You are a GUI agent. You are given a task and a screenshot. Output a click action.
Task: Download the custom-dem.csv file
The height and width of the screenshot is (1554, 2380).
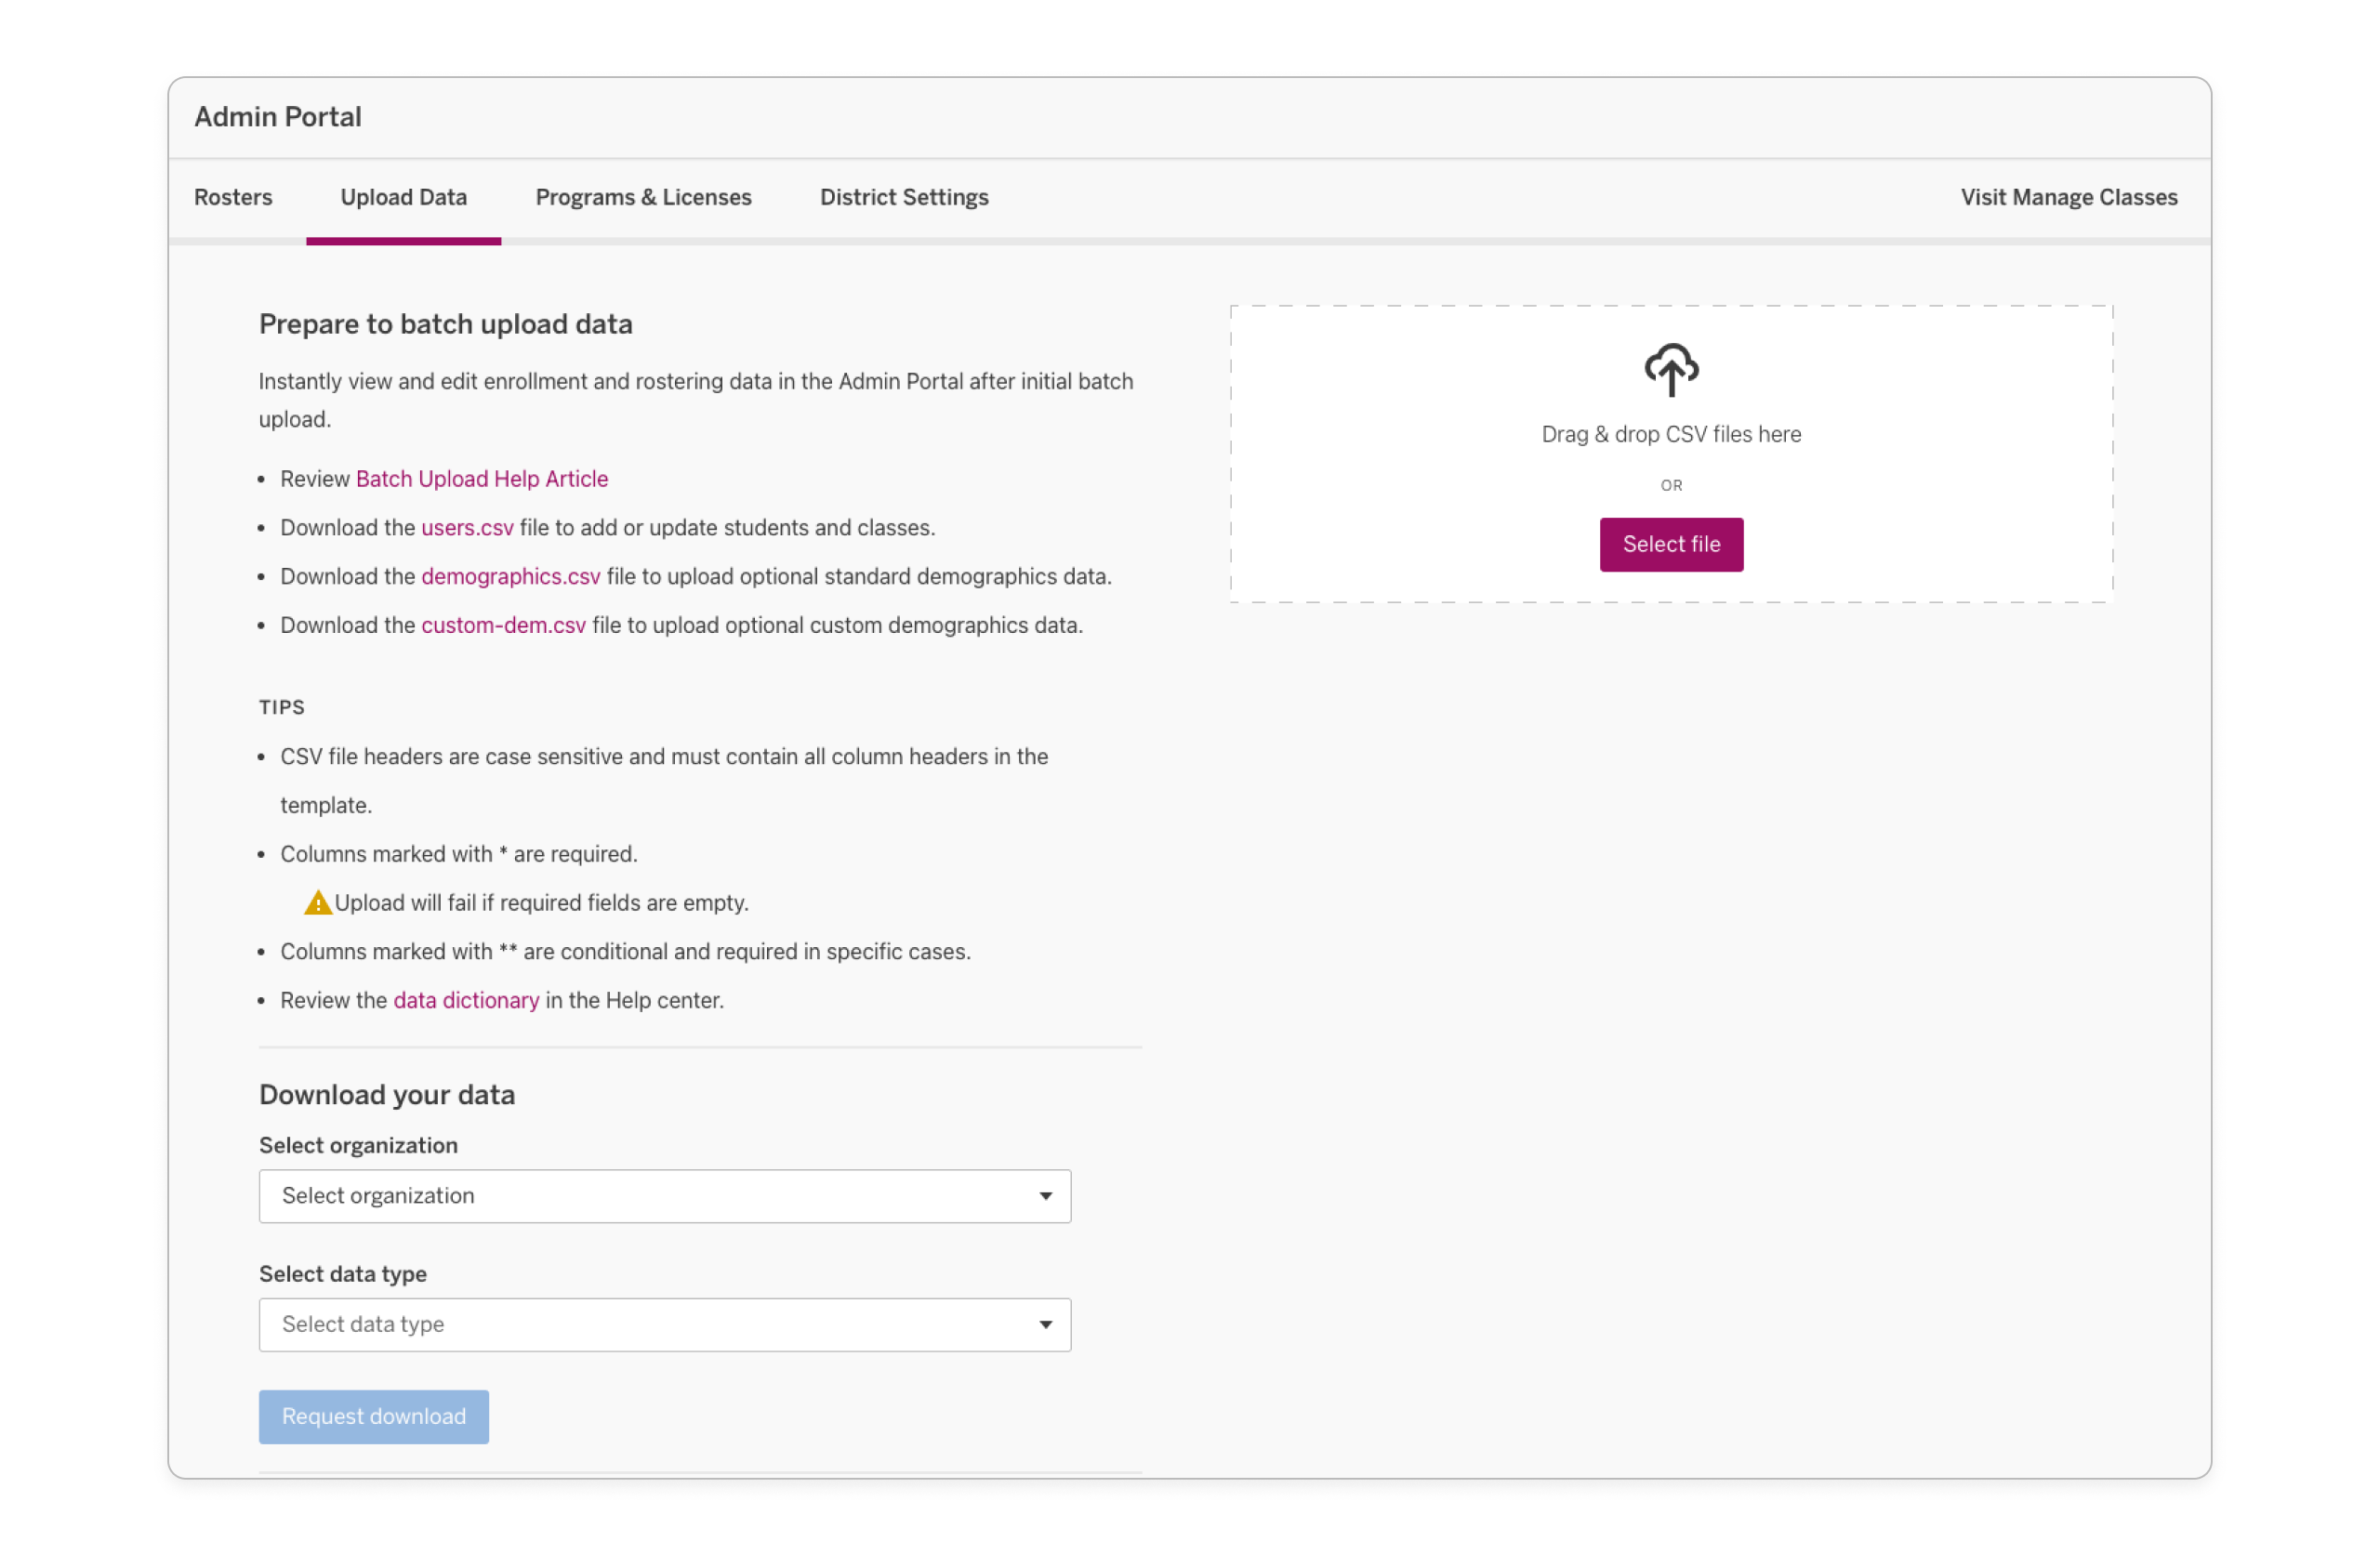tap(502, 625)
